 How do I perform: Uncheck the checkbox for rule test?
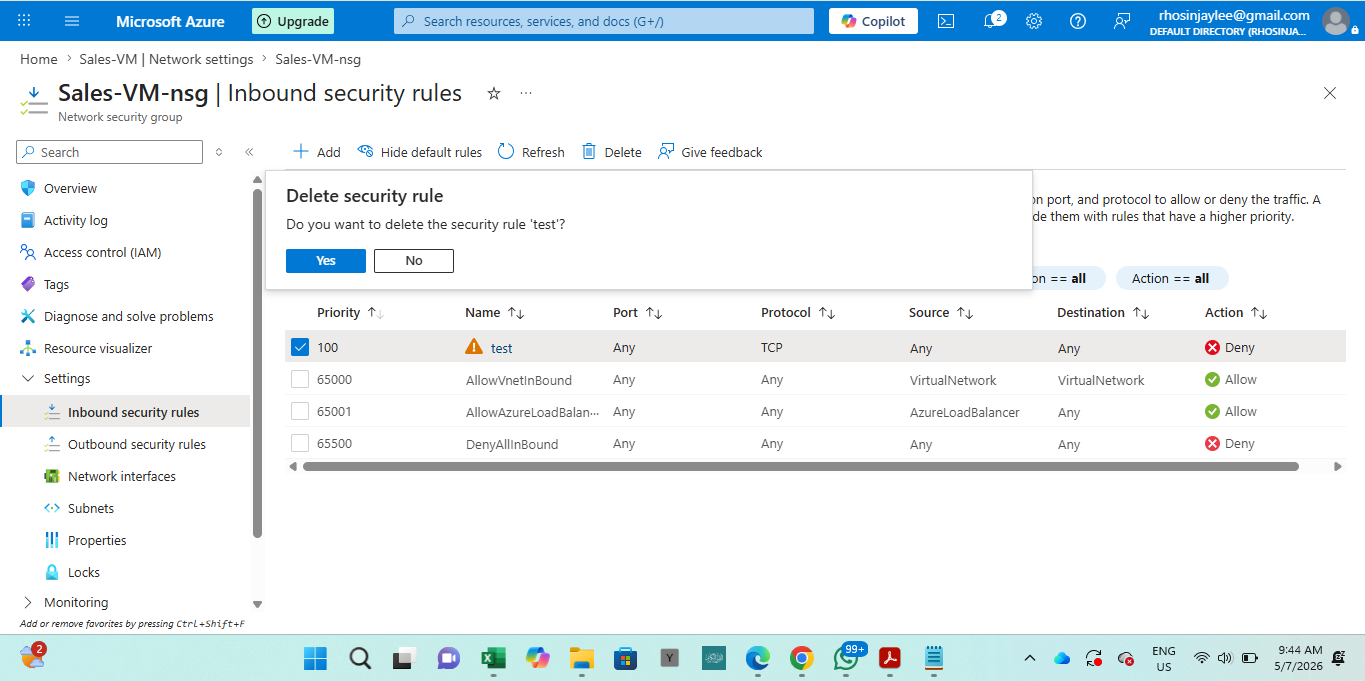pos(300,347)
